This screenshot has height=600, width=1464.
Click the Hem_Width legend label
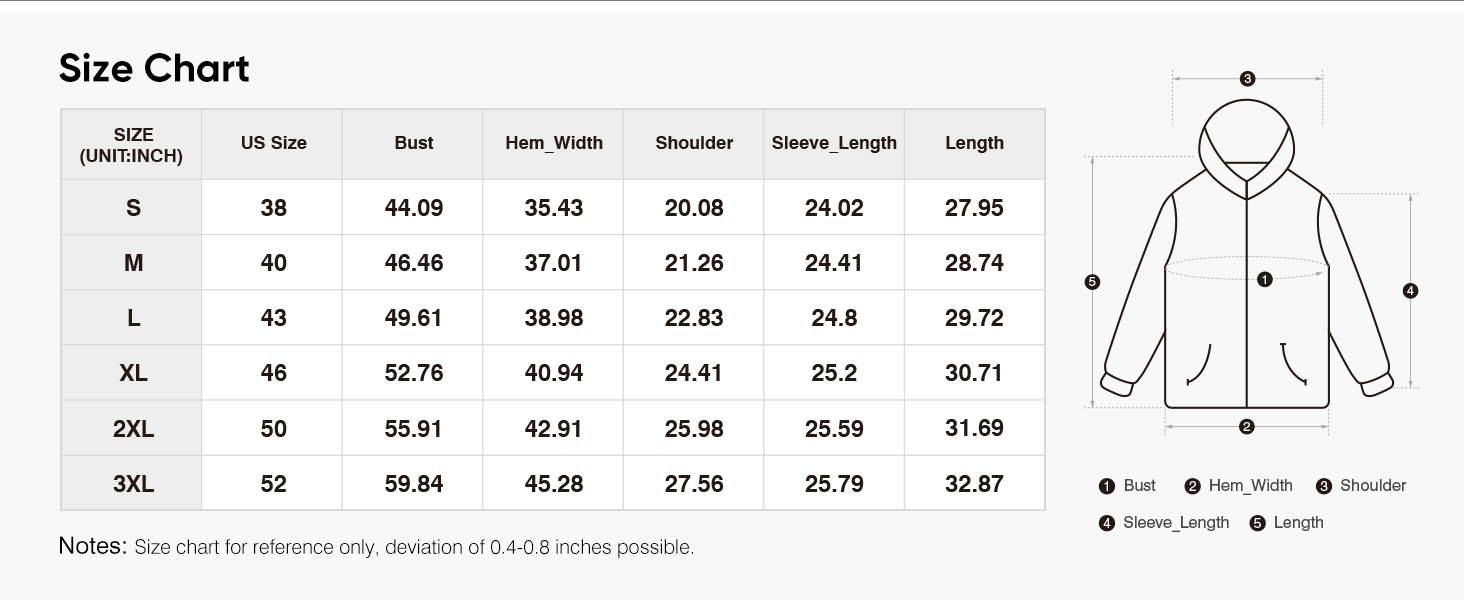pyautogui.click(x=1250, y=486)
